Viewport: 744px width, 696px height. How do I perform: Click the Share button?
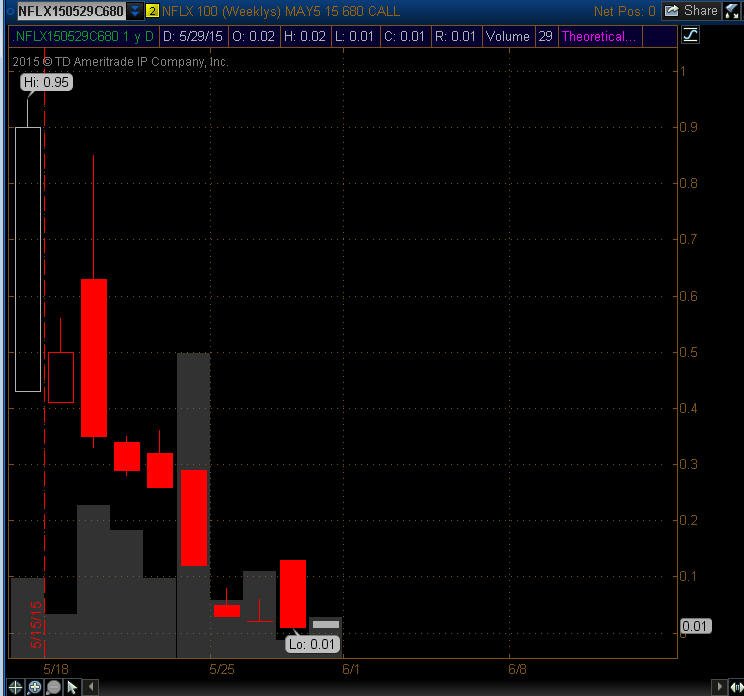point(691,11)
